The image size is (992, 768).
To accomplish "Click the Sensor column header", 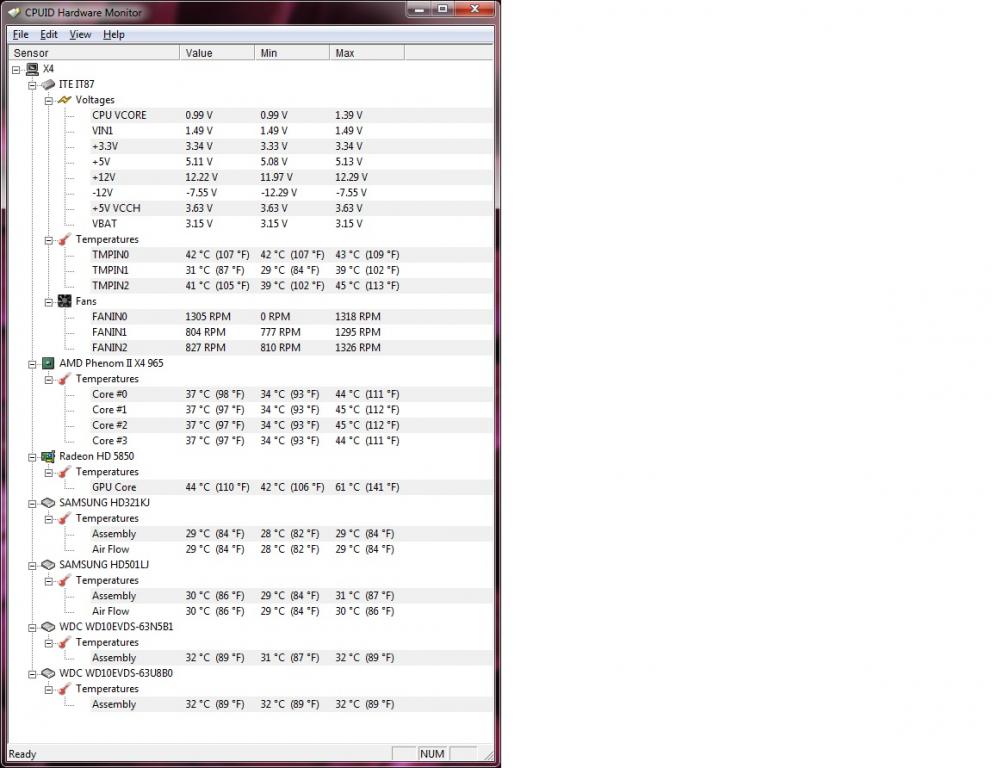I will click(94, 53).
